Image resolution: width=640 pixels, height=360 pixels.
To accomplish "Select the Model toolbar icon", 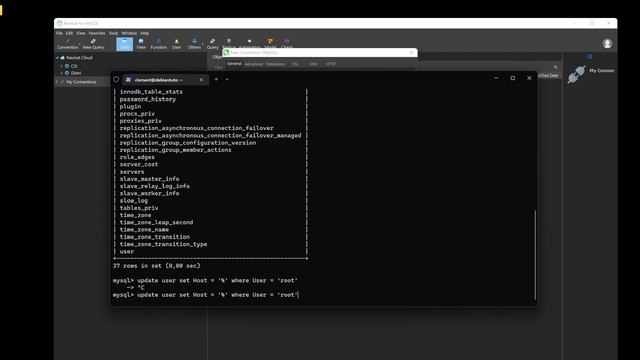I will tap(270, 42).
